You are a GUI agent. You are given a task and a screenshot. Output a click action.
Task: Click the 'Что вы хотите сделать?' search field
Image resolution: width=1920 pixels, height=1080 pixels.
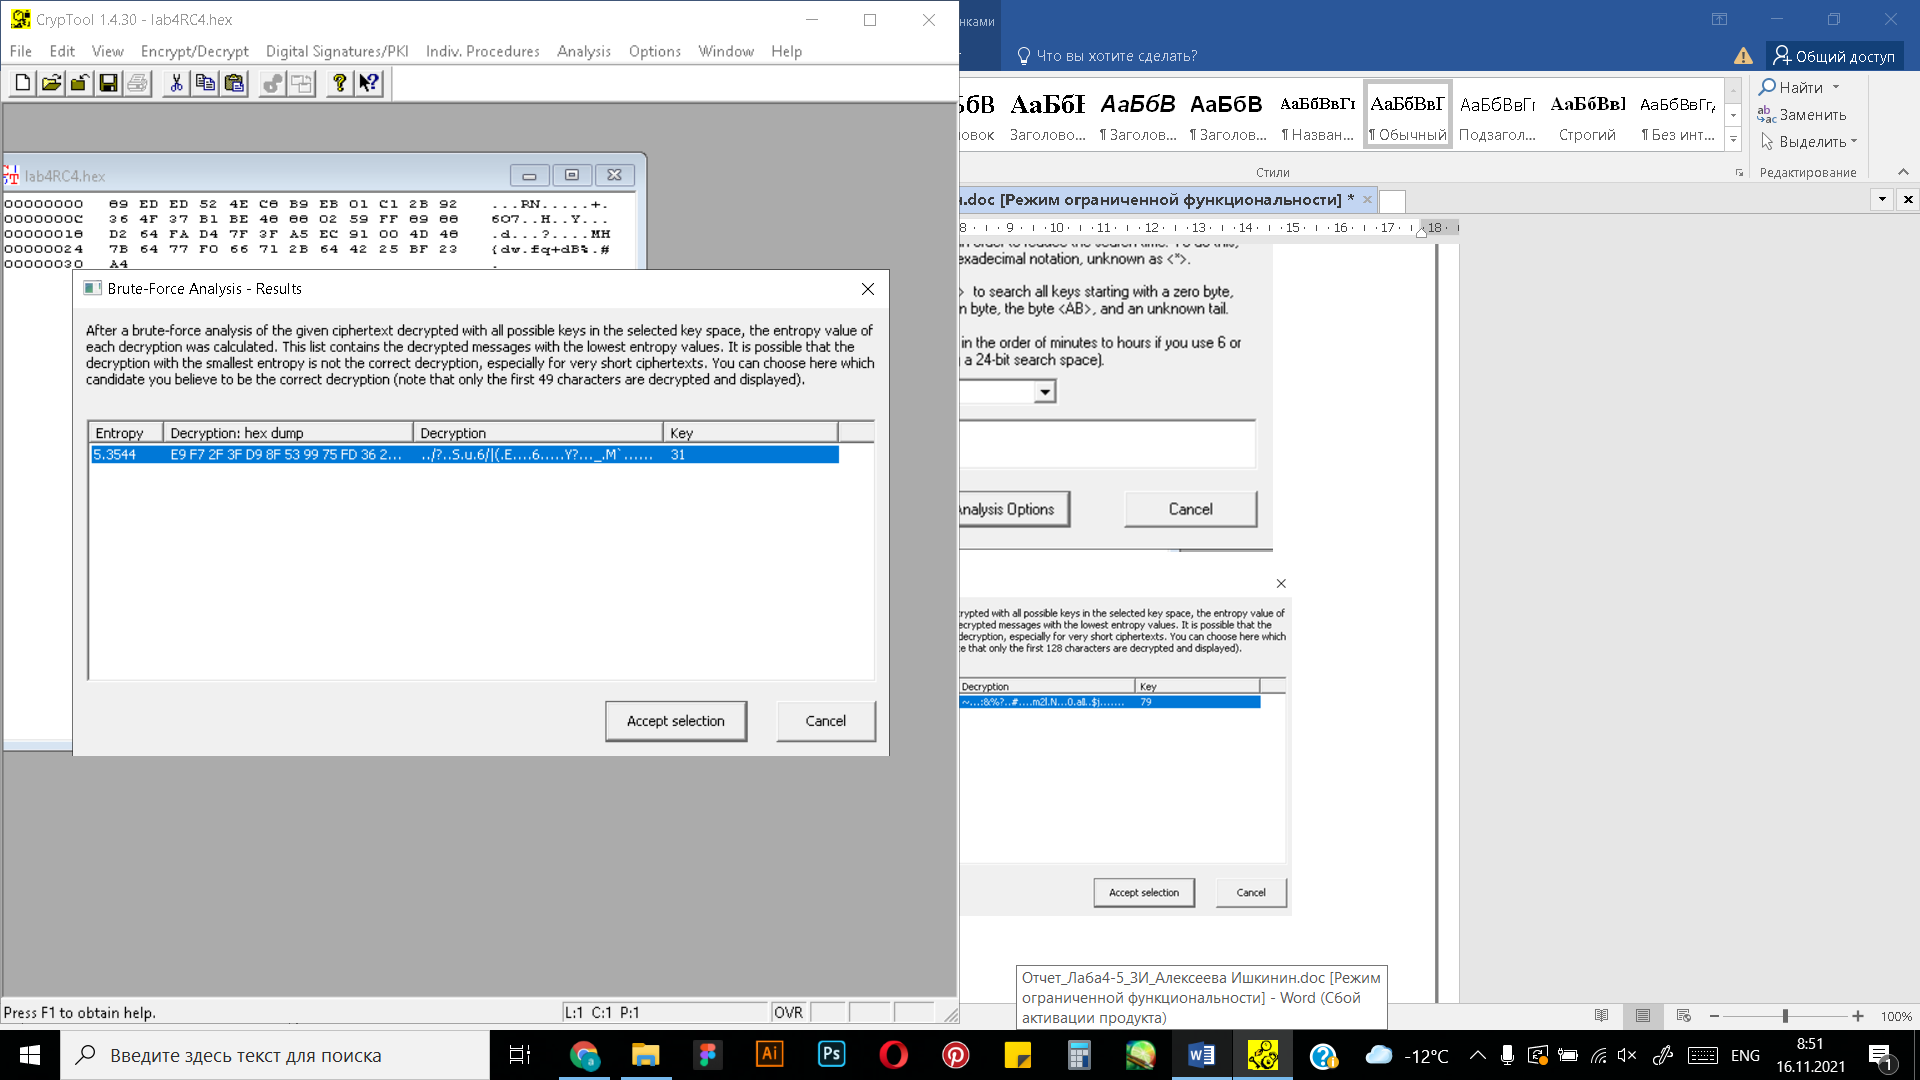tap(1107, 56)
